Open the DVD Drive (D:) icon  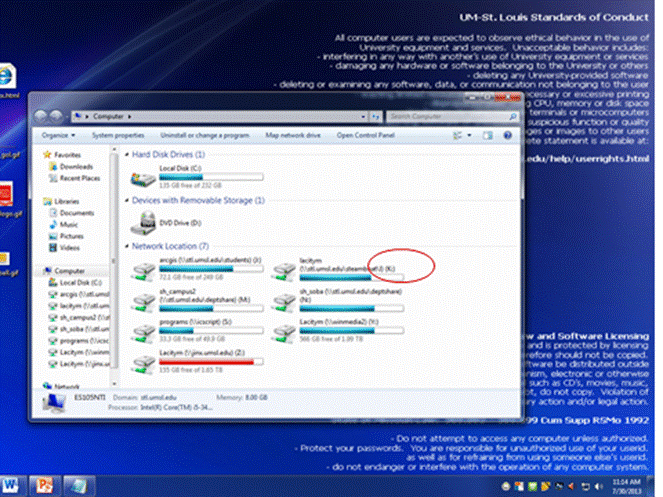pos(146,222)
